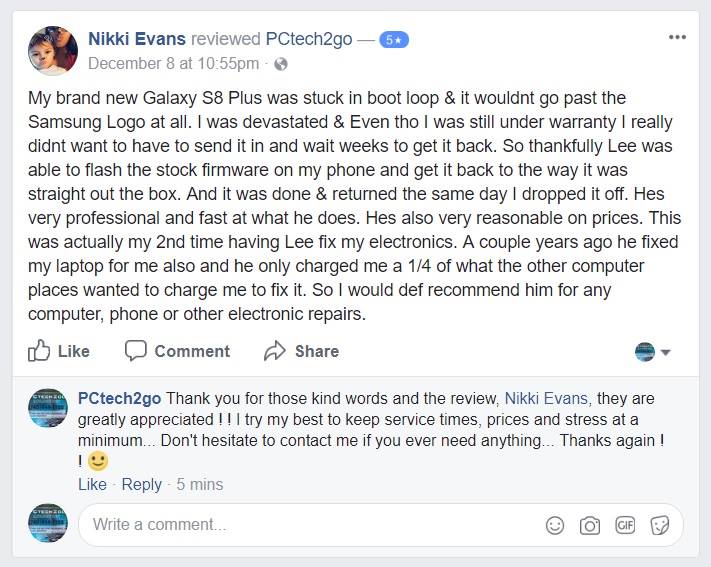Click the December 8 at 10:55pm timestamp
This screenshot has width=711, height=567.
pyautogui.click(x=174, y=63)
